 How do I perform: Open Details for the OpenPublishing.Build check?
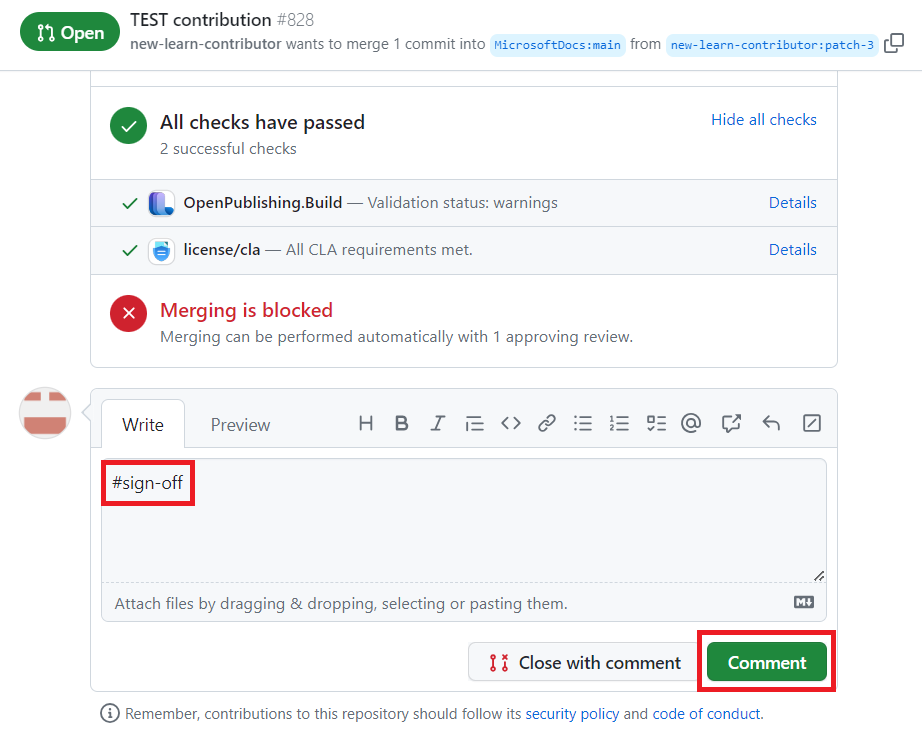[793, 202]
